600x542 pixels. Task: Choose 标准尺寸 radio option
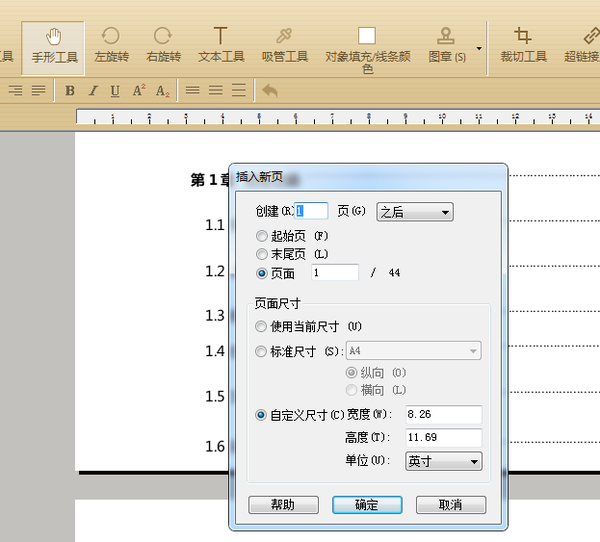click(x=261, y=351)
